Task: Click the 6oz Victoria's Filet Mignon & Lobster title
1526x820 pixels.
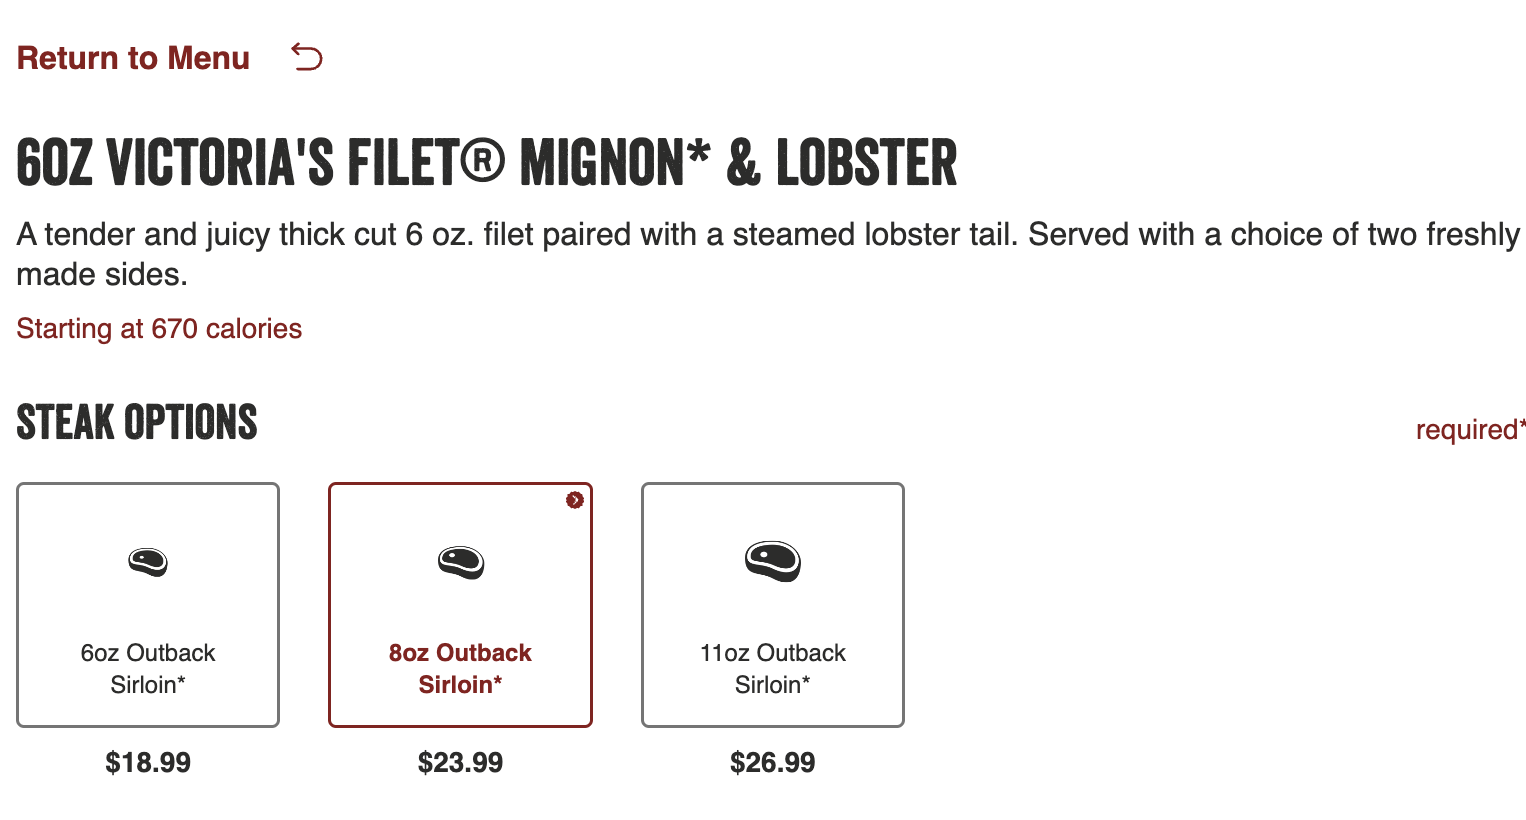Action: [x=487, y=163]
